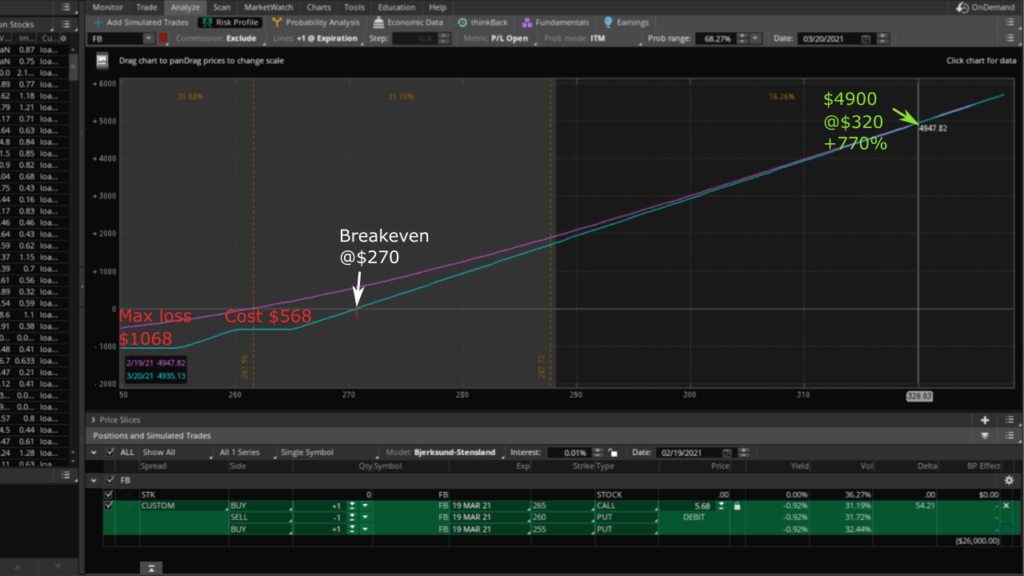Screen dimensions: 1024x576
Task: Click the purple Fundamentals icon
Action: click(x=526, y=22)
